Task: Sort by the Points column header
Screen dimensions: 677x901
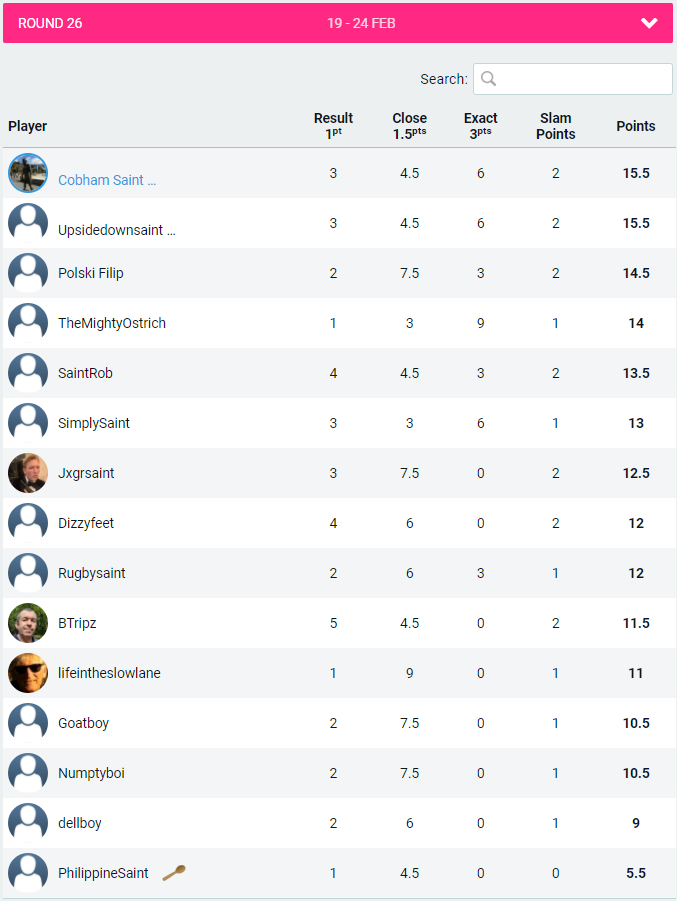Action: (635, 126)
